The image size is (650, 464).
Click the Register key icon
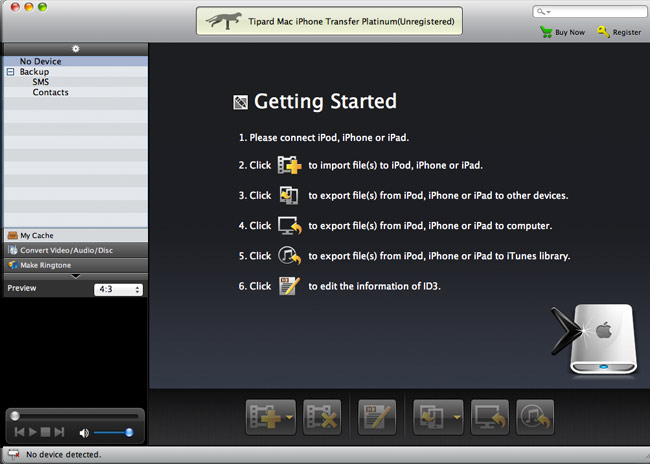click(603, 32)
